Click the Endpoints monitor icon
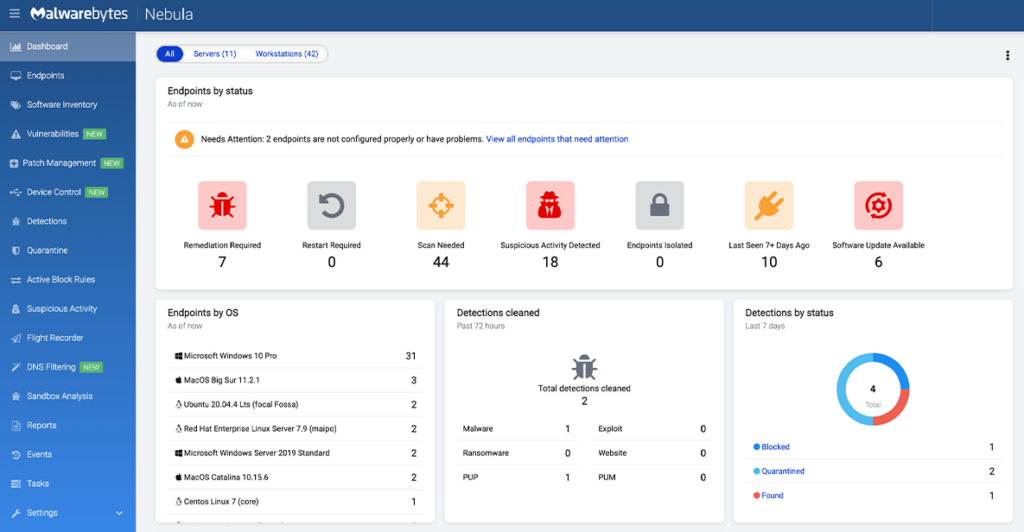 point(16,76)
